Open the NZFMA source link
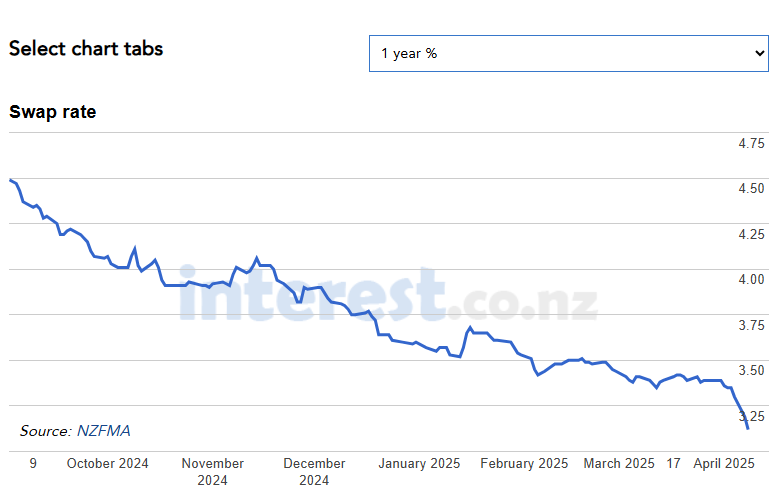This screenshot has width=782, height=485. pos(104,431)
